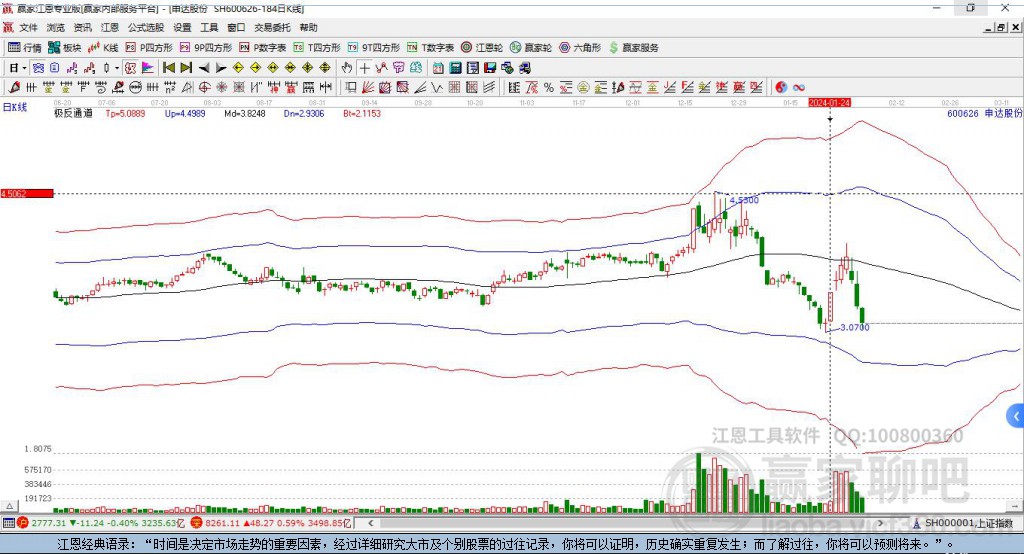Expand the candlestick style dropdown arrow

[117, 68]
